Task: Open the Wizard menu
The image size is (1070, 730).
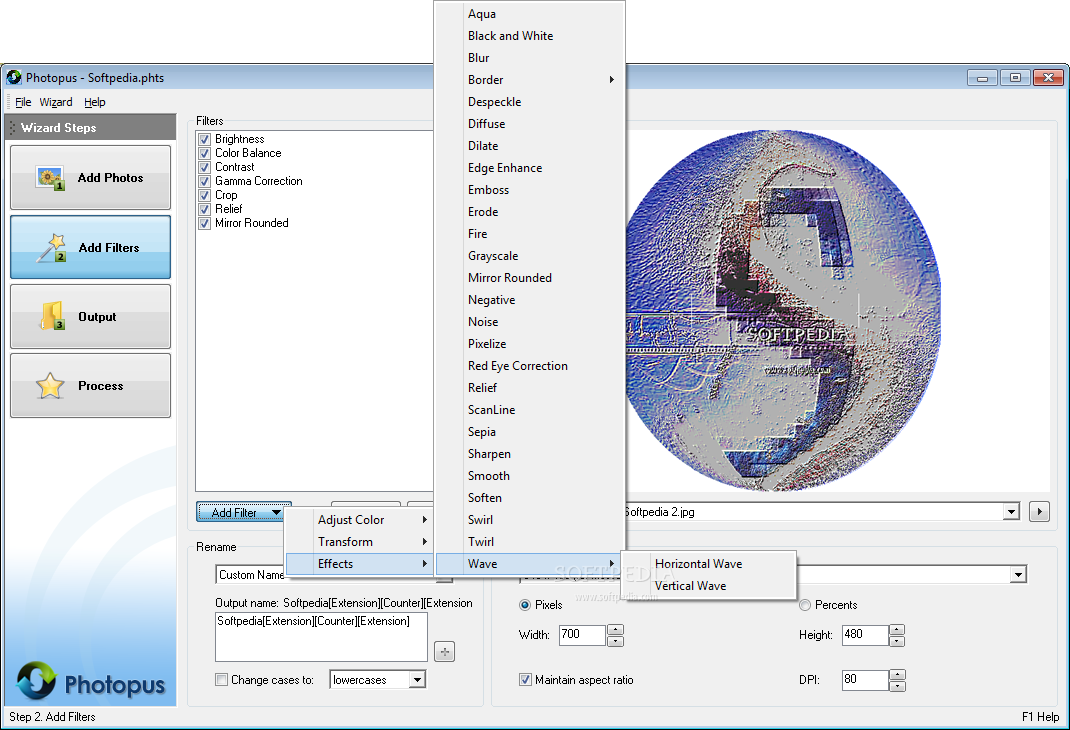Action: pos(56,102)
